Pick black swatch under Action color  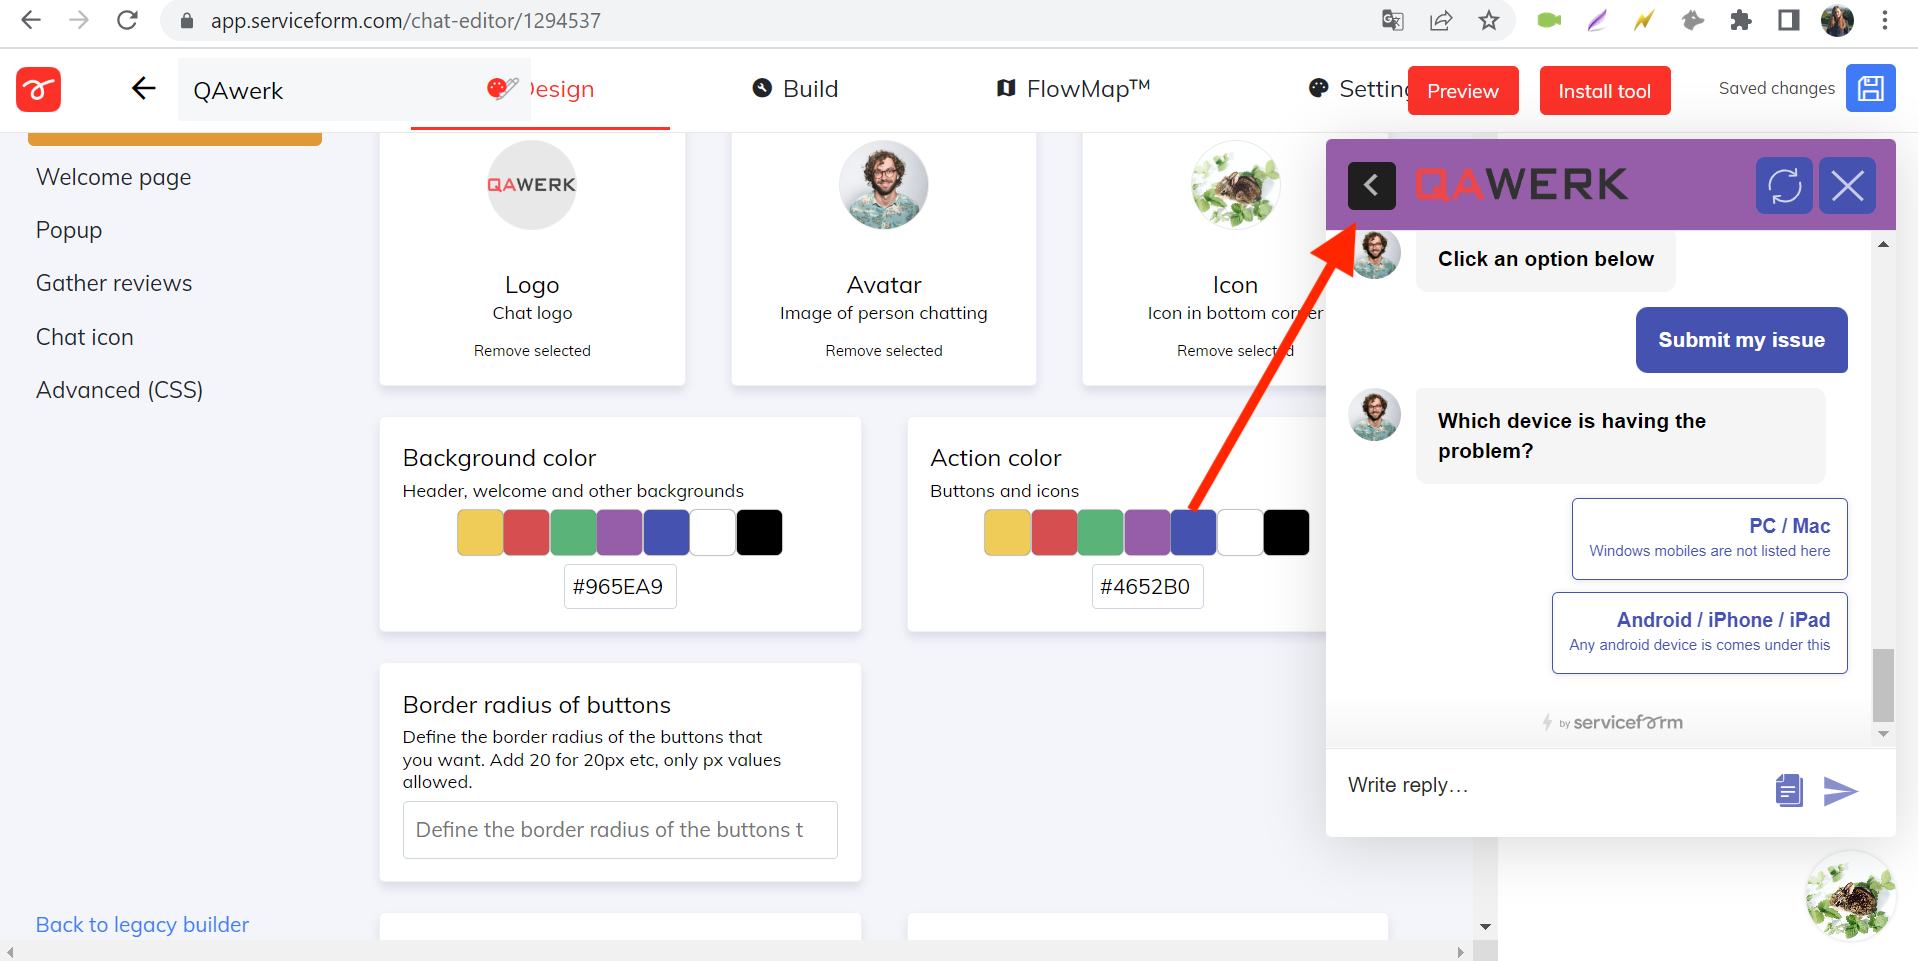[1286, 532]
